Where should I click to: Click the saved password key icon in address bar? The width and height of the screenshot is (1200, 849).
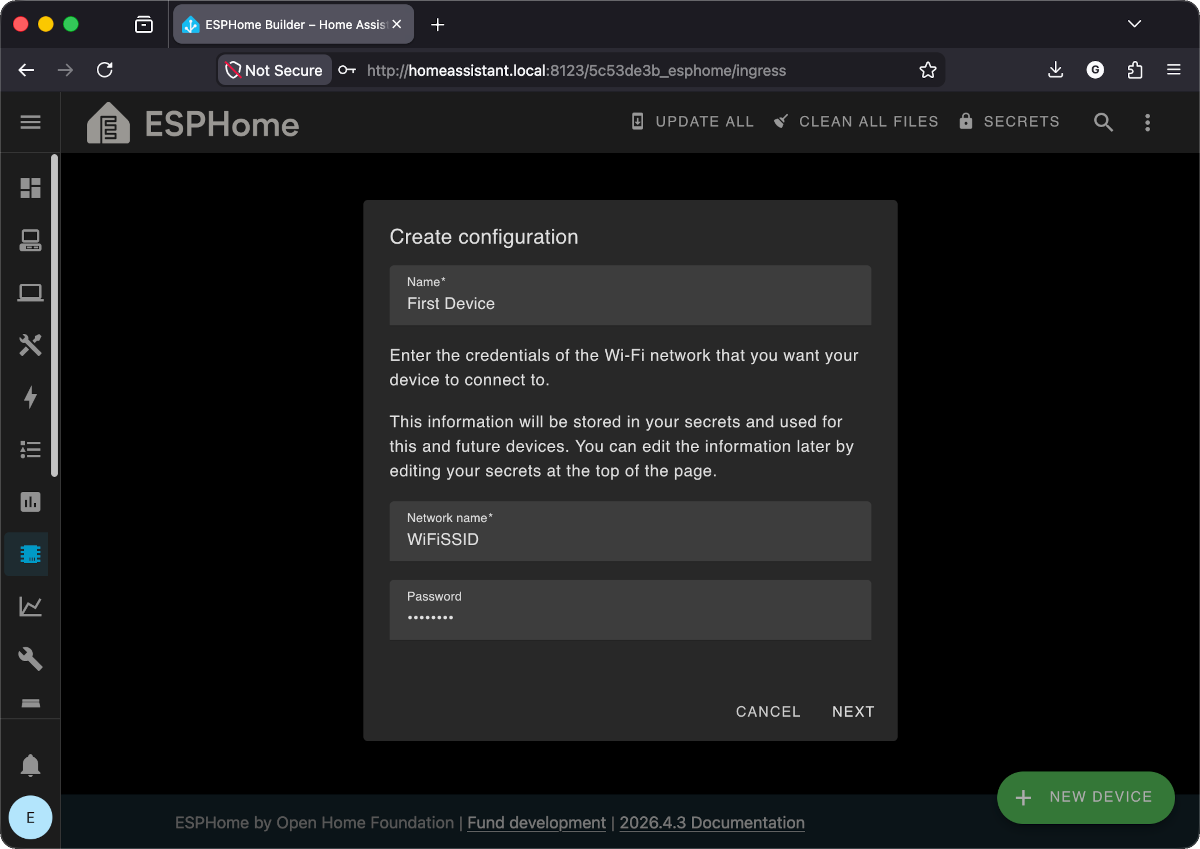click(346, 70)
